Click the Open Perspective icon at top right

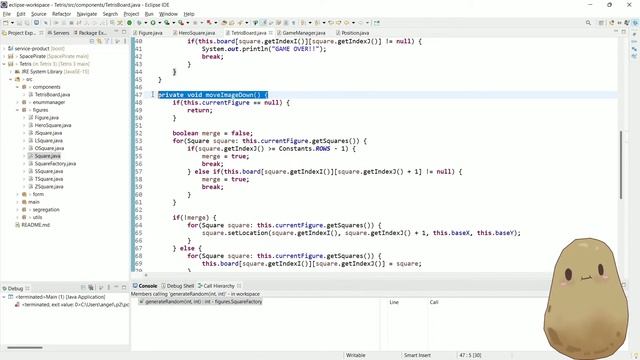[601, 23]
